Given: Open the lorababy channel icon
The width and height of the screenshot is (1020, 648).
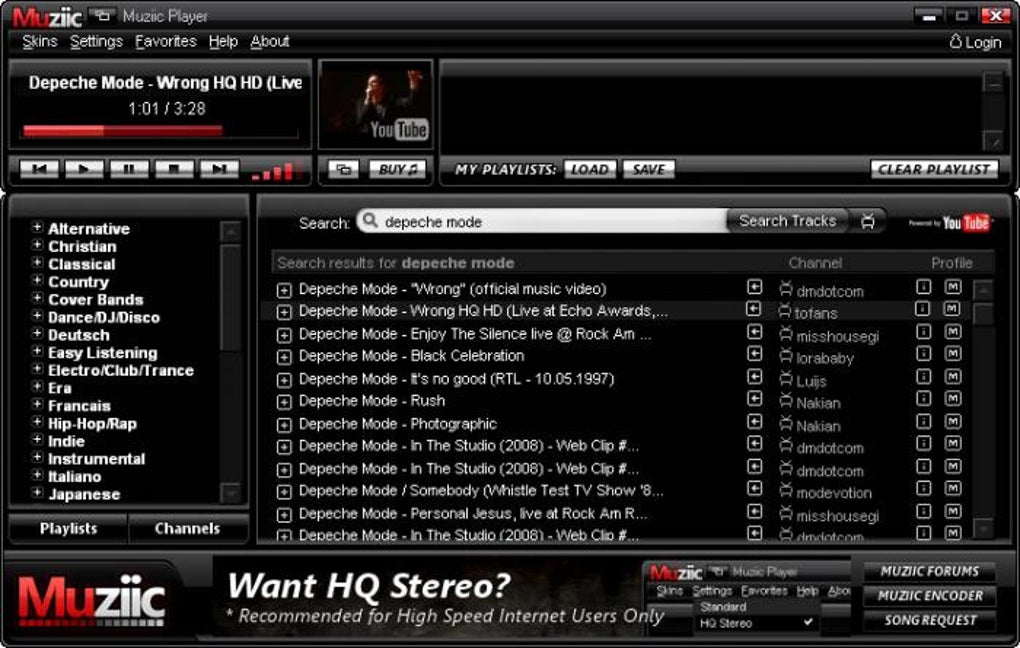Looking at the screenshot, I should [786, 356].
